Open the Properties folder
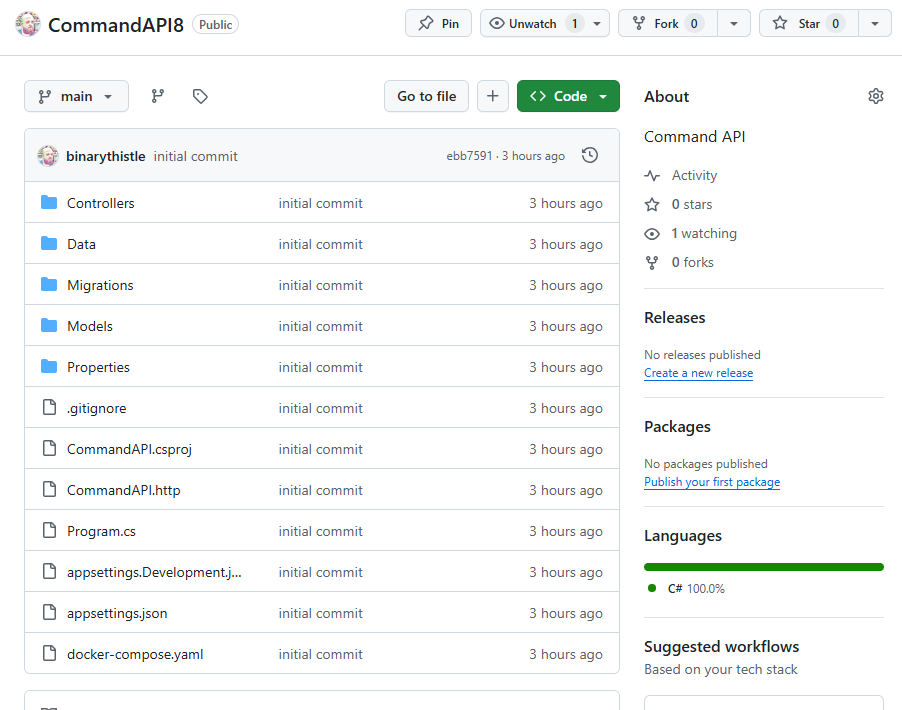Image resolution: width=902 pixels, height=710 pixels. click(98, 367)
